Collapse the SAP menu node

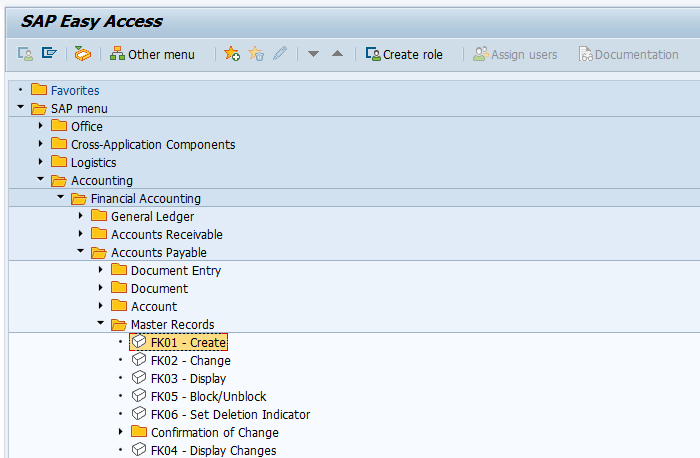click(20, 107)
